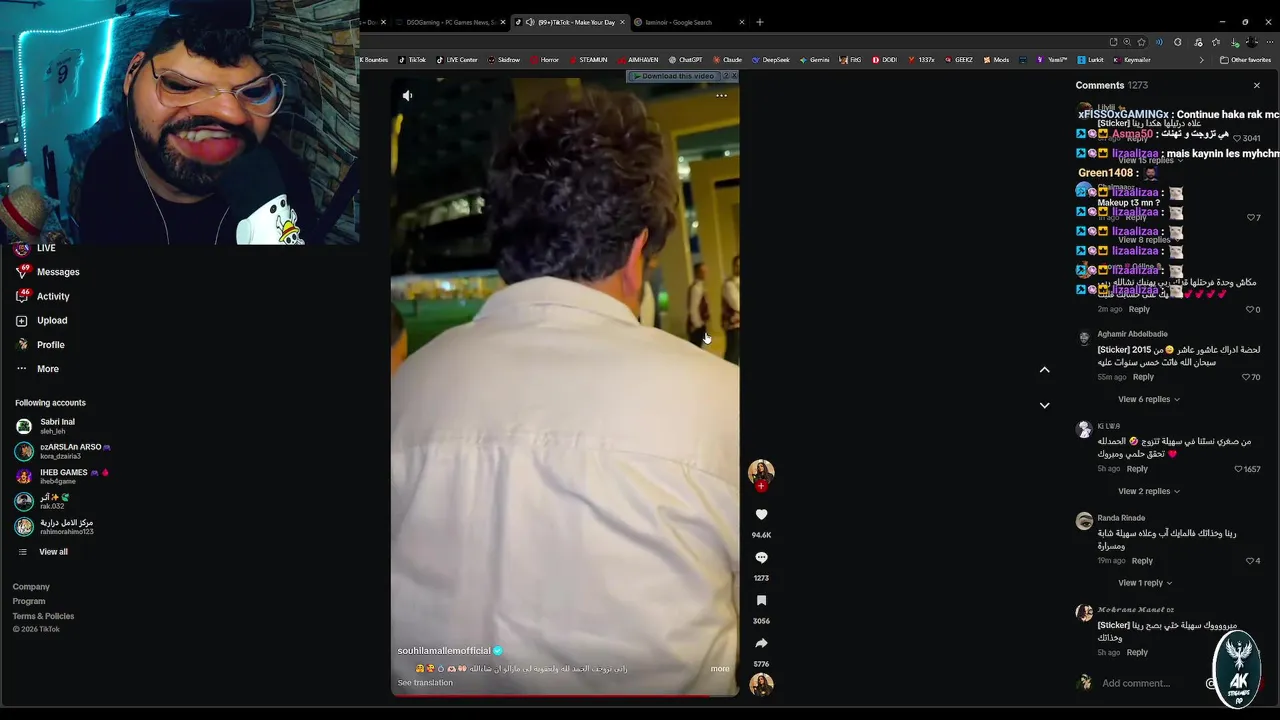Open the Skidrow bookmark
Image resolution: width=1280 pixels, height=720 pixels.
(x=504, y=60)
